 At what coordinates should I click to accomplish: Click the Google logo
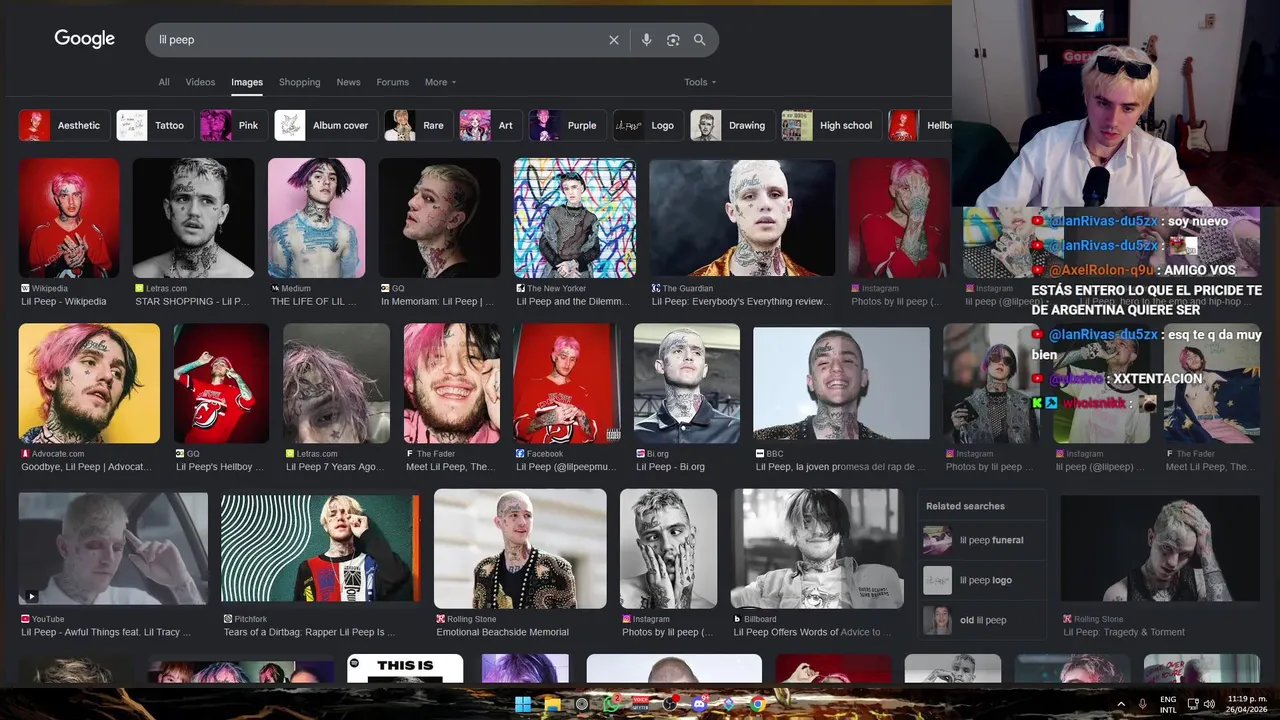point(85,39)
